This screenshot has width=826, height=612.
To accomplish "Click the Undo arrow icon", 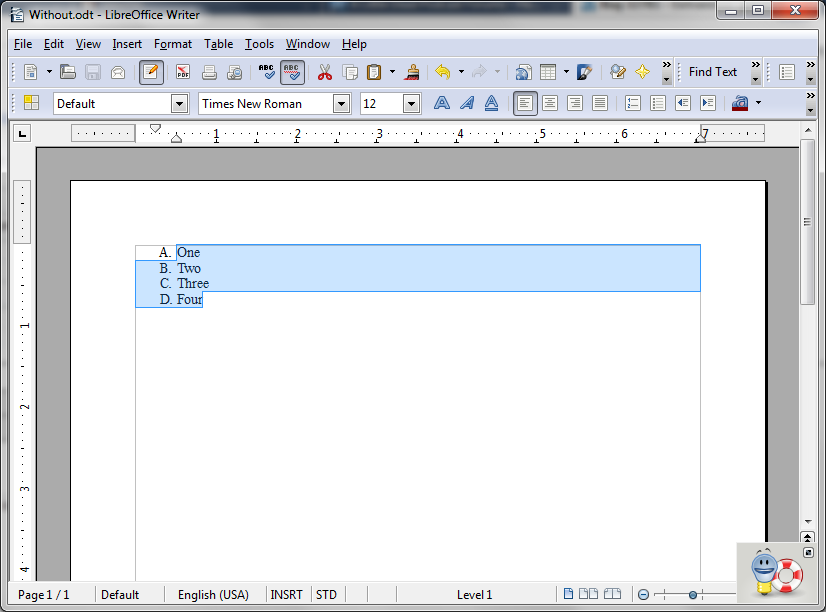I will pyautogui.click(x=442, y=72).
